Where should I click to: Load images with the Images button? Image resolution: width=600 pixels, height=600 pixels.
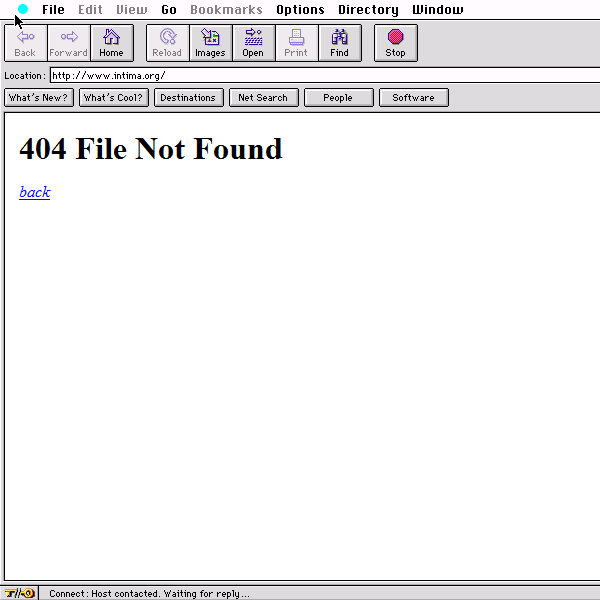[x=210, y=43]
